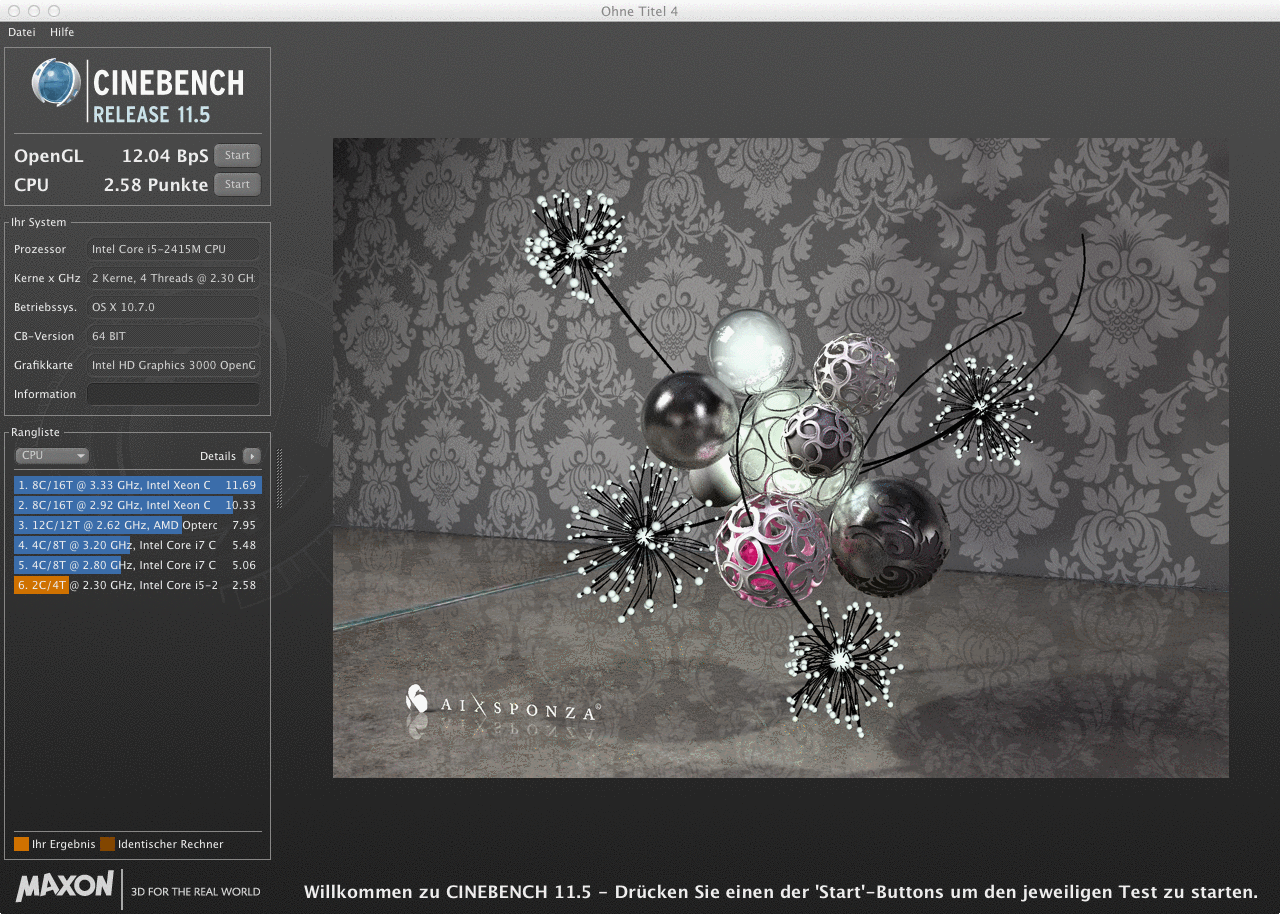Click the Cinebench sphere logo icon

point(56,83)
